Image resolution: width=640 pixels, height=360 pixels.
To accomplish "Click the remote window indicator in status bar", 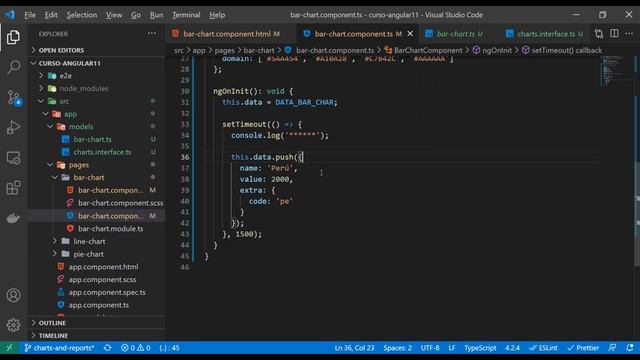I will click(9, 348).
